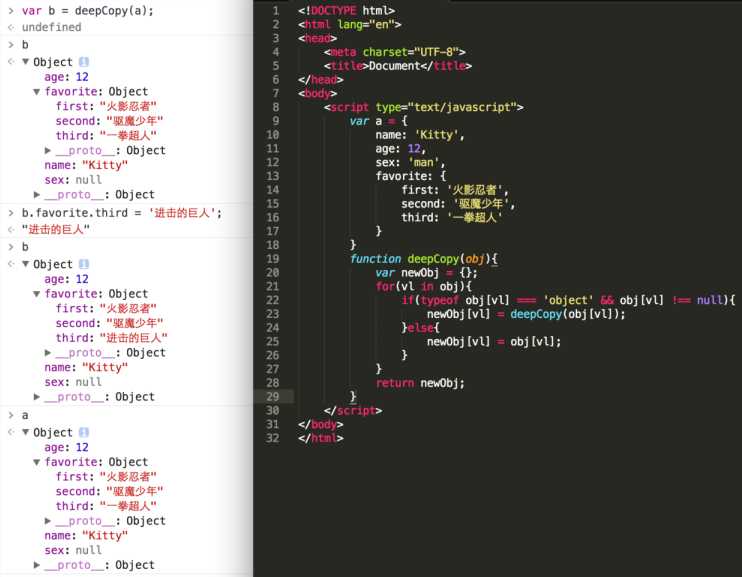Click the script type="text/javascript" tag
The width and height of the screenshot is (742, 577).
pyautogui.click(x=424, y=107)
